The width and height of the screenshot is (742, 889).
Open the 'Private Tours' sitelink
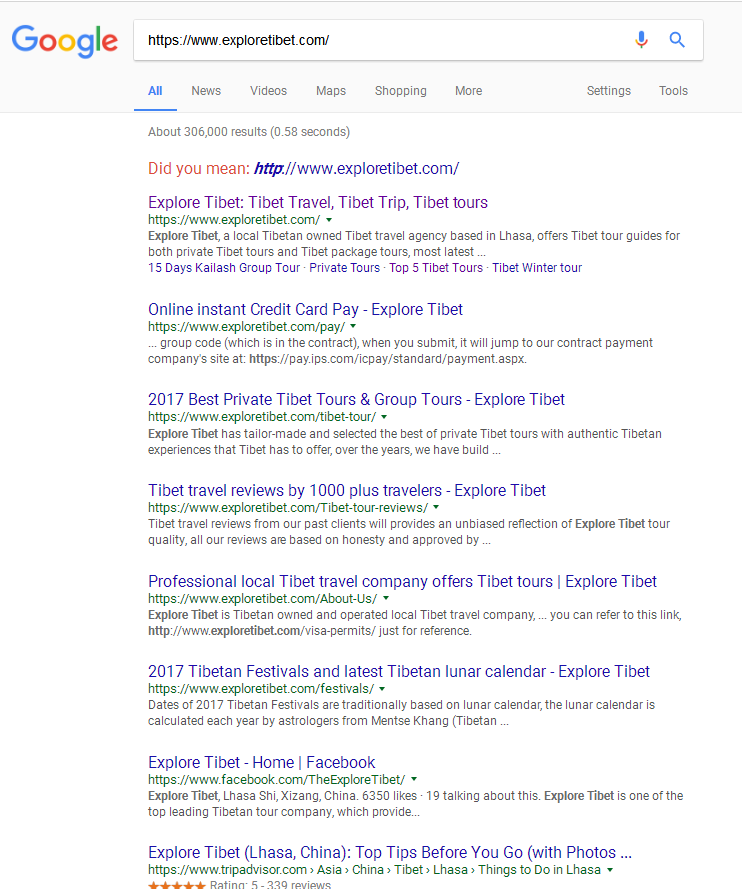(344, 268)
